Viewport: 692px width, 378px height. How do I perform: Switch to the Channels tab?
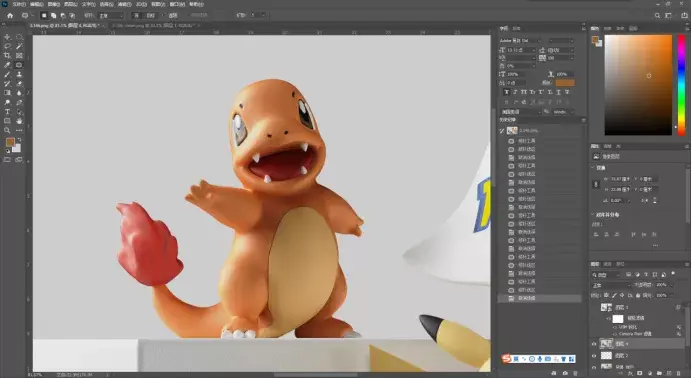[x=608, y=264]
